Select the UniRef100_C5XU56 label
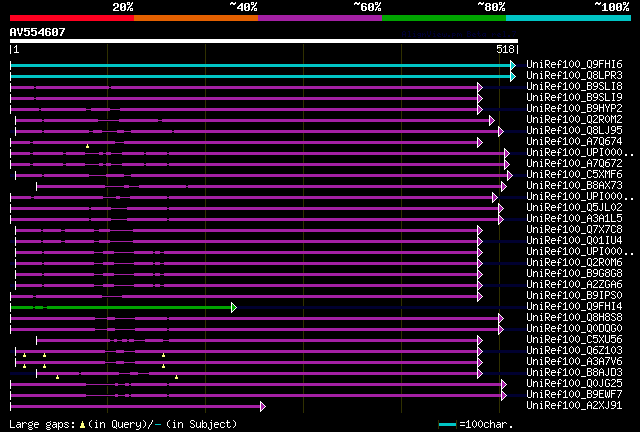Image resolution: width=640 pixels, height=432 pixels. click(574, 340)
